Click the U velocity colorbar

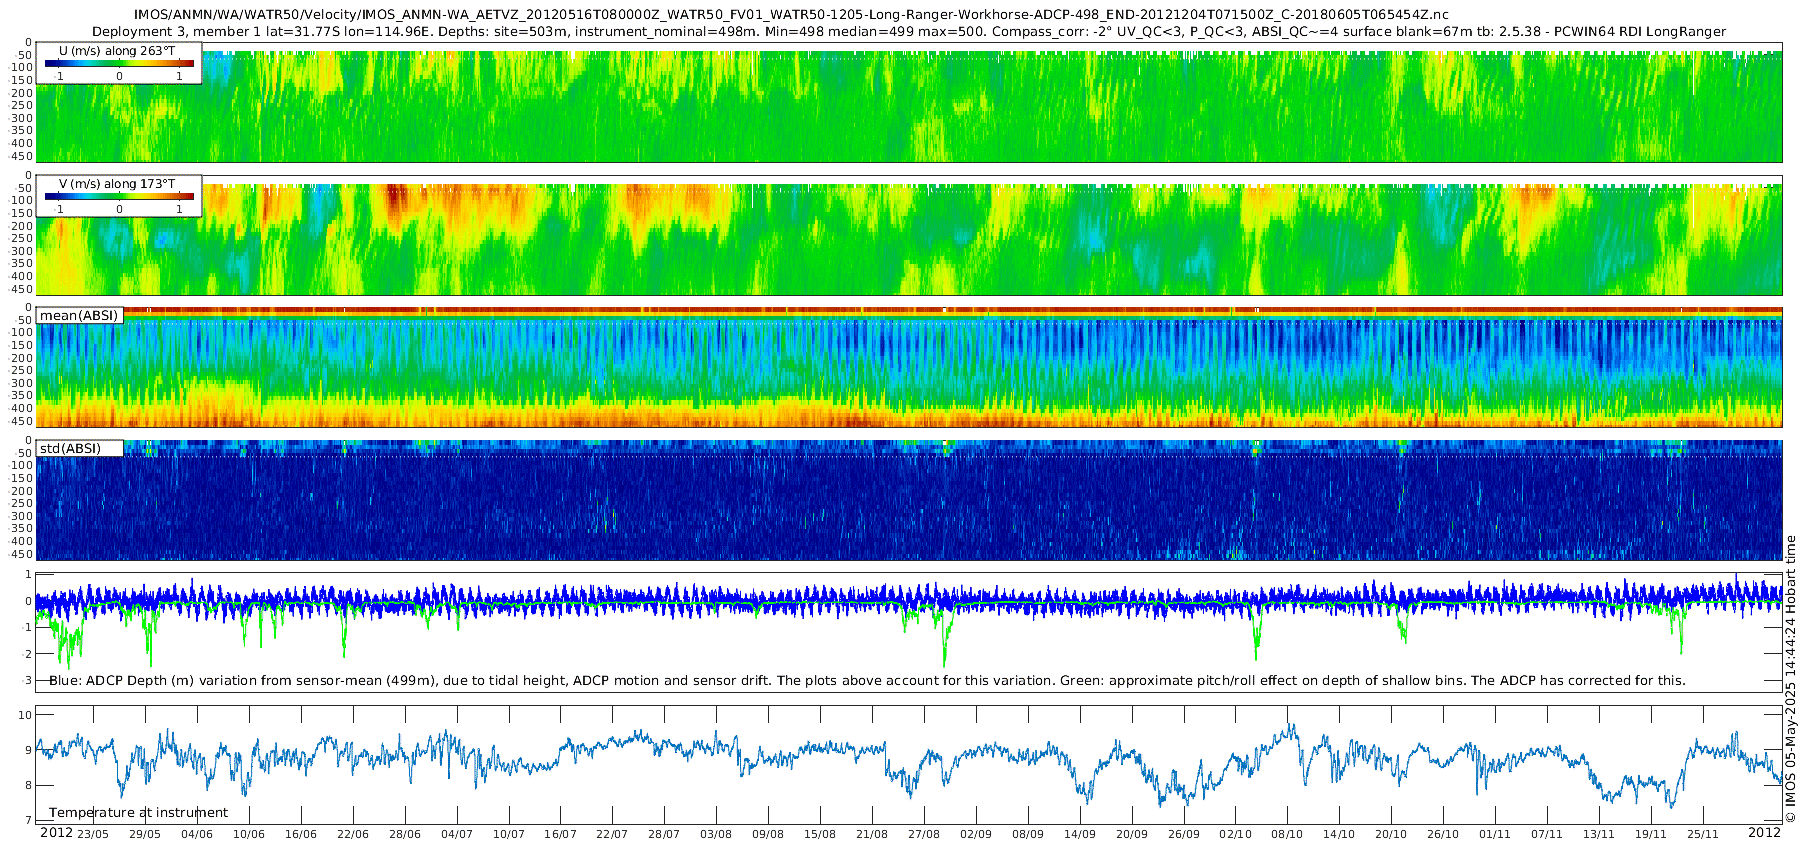[x=119, y=64]
